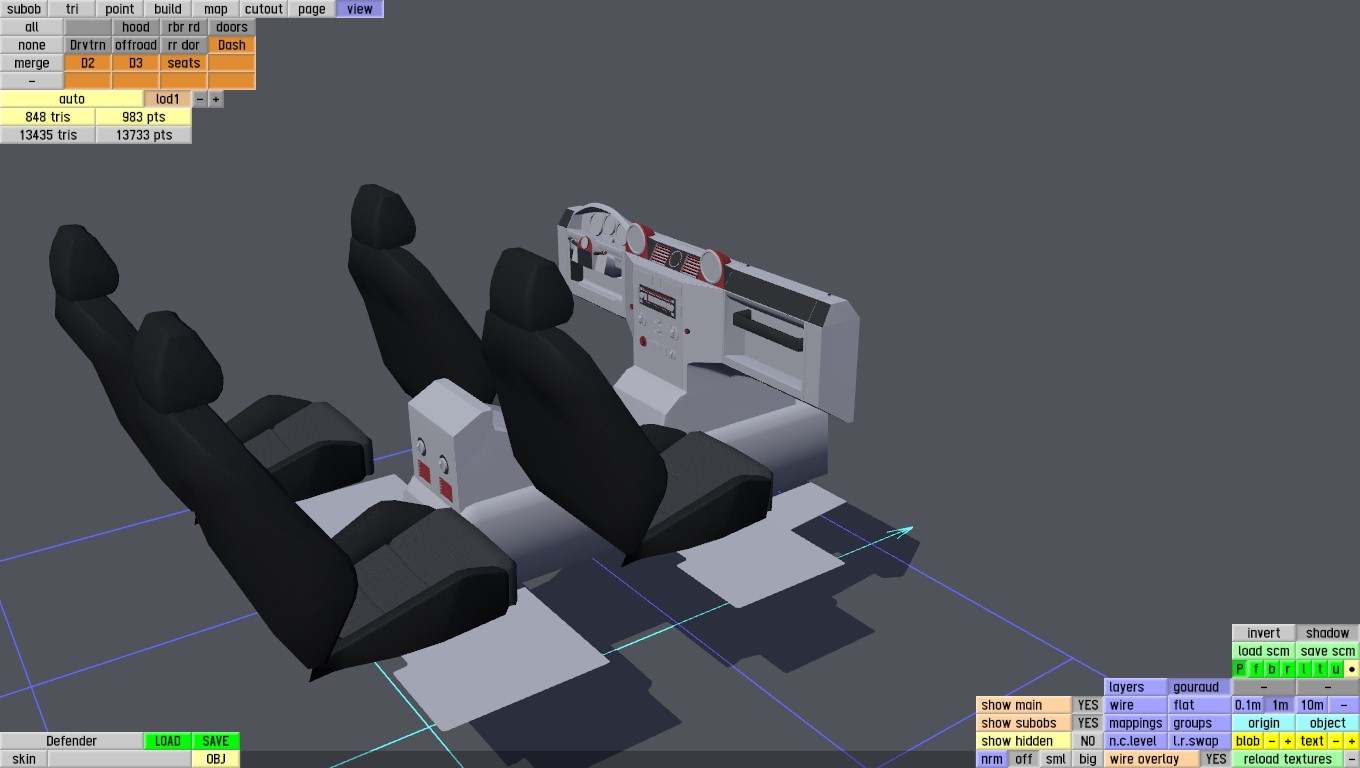The height and width of the screenshot is (768, 1360).
Task: Toggle the D3 subobject
Action: tap(136, 63)
